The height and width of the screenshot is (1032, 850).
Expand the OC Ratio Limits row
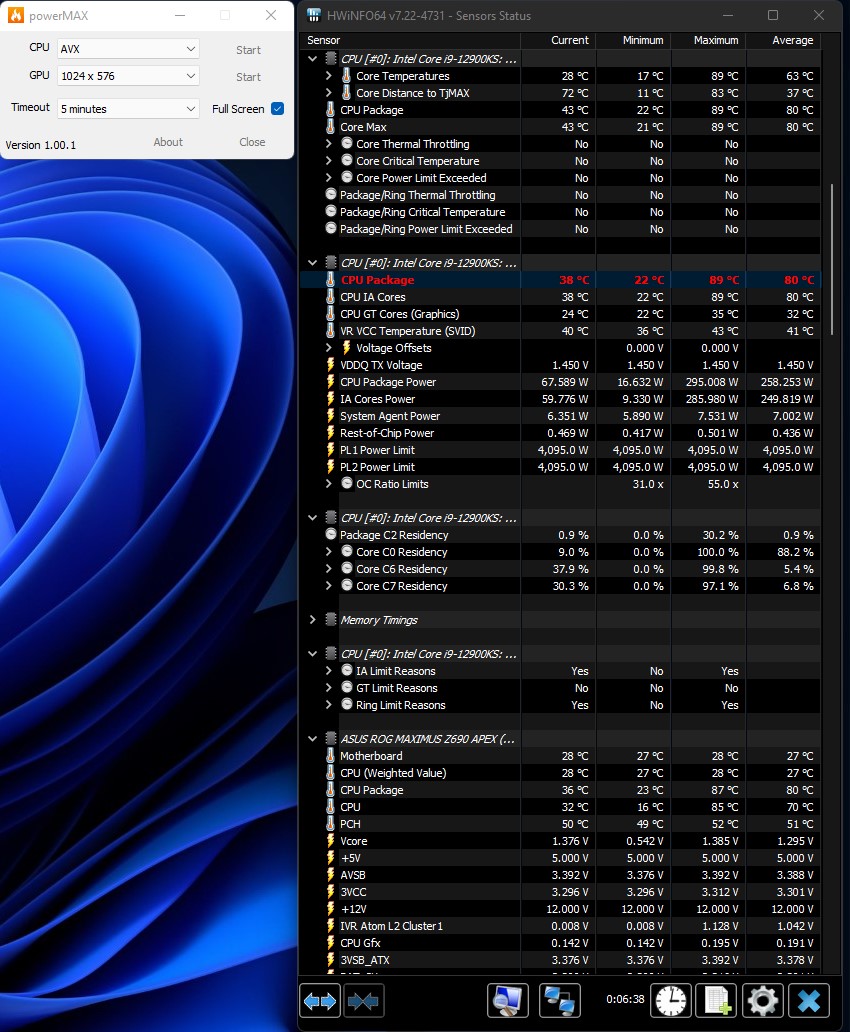[329, 484]
